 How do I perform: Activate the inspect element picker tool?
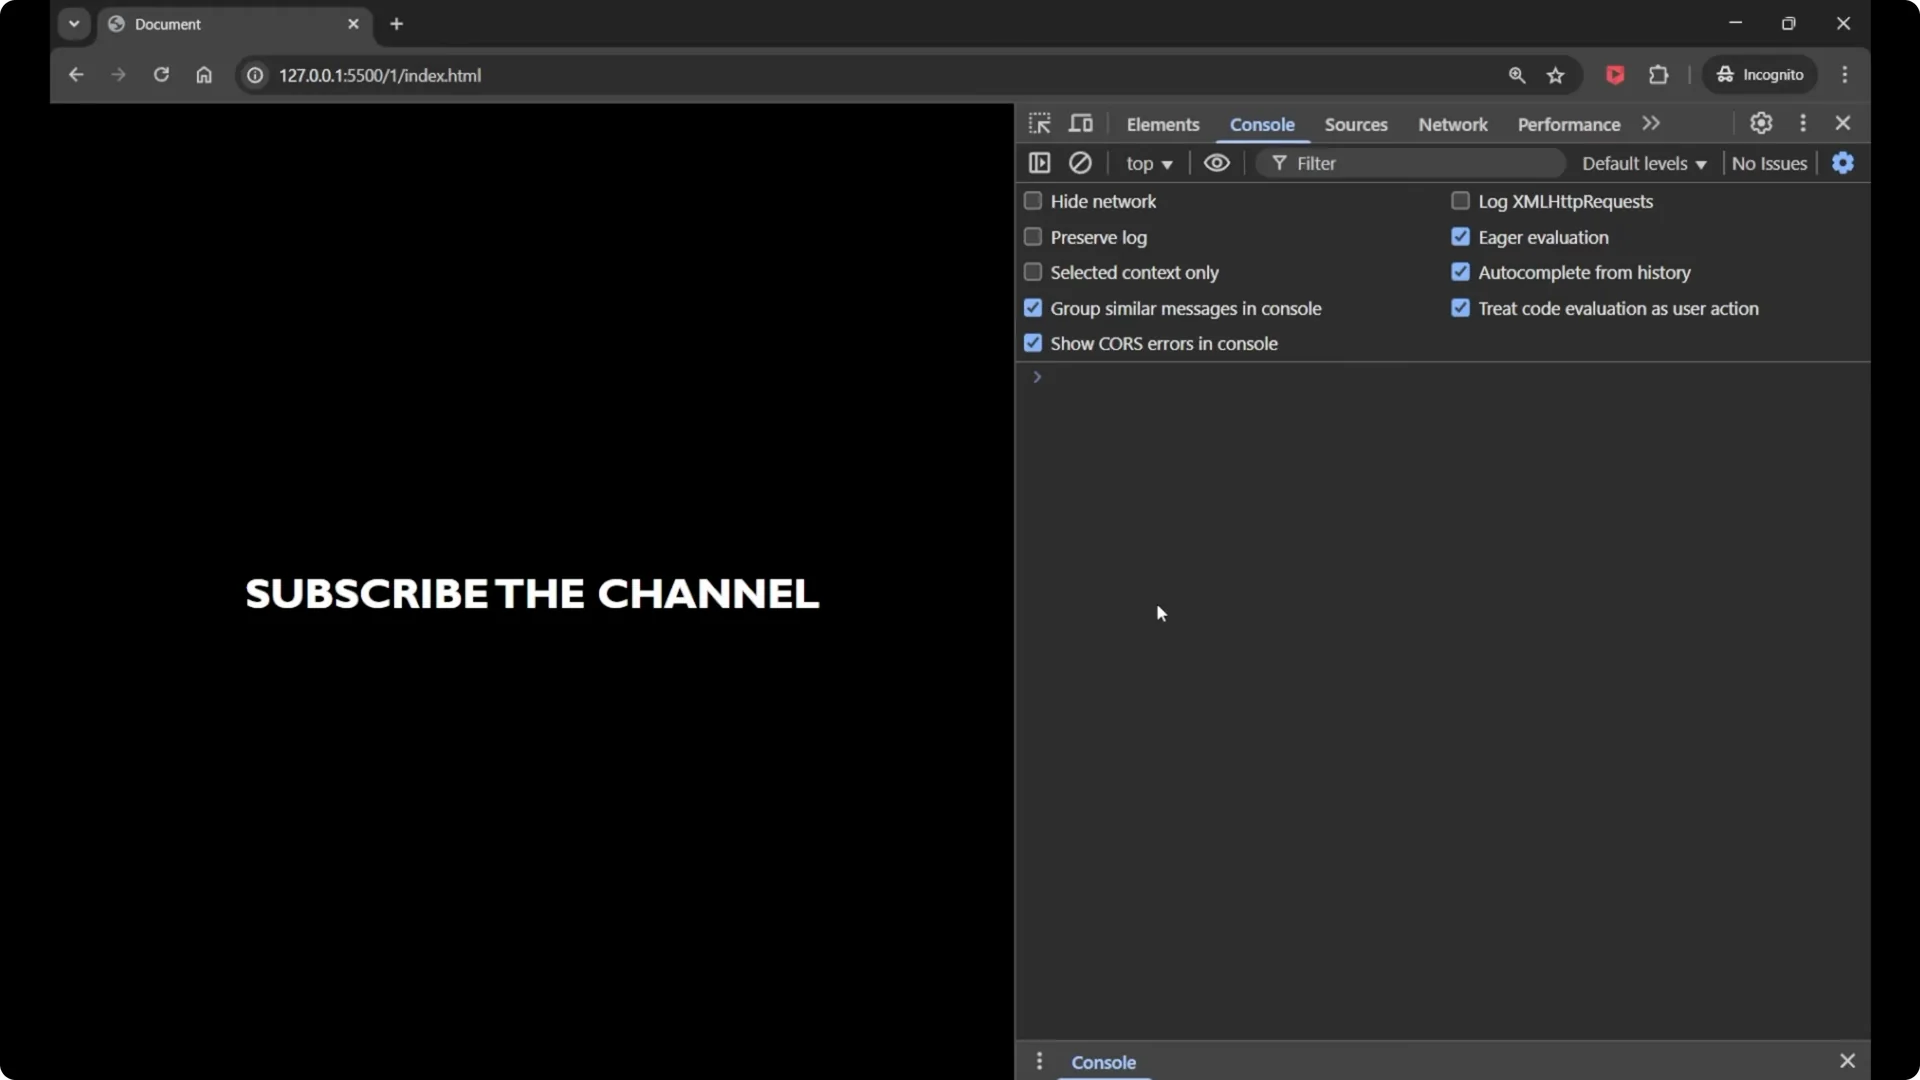coord(1039,123)
